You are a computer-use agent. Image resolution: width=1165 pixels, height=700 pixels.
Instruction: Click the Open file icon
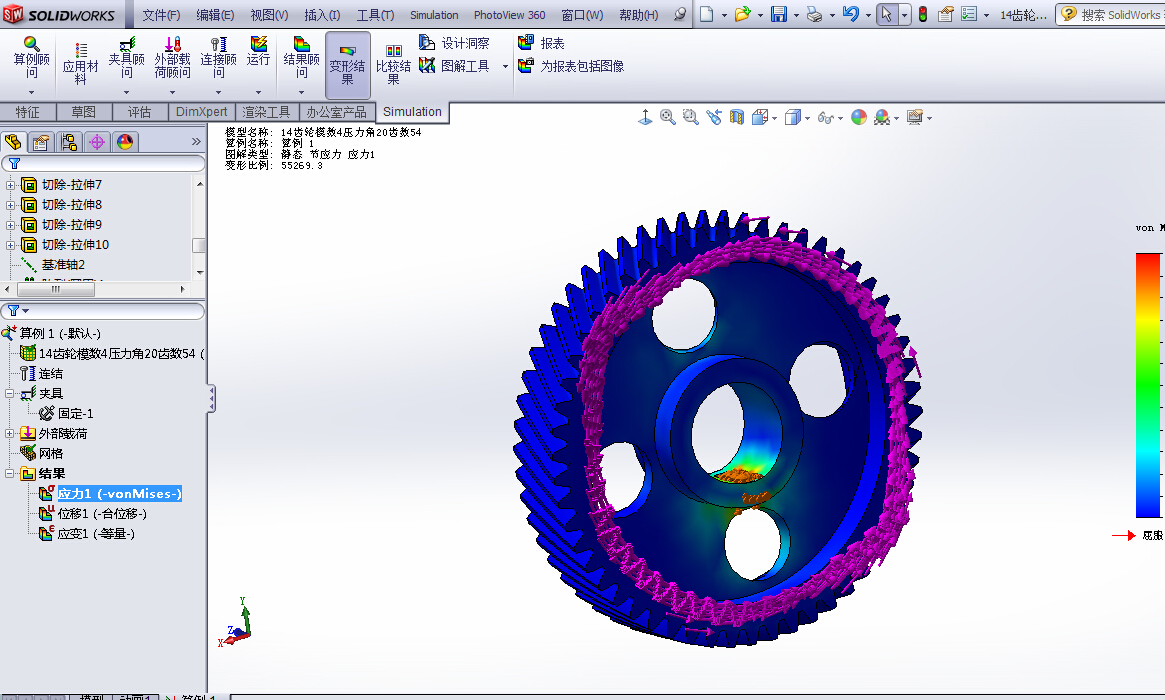[741, 14]
